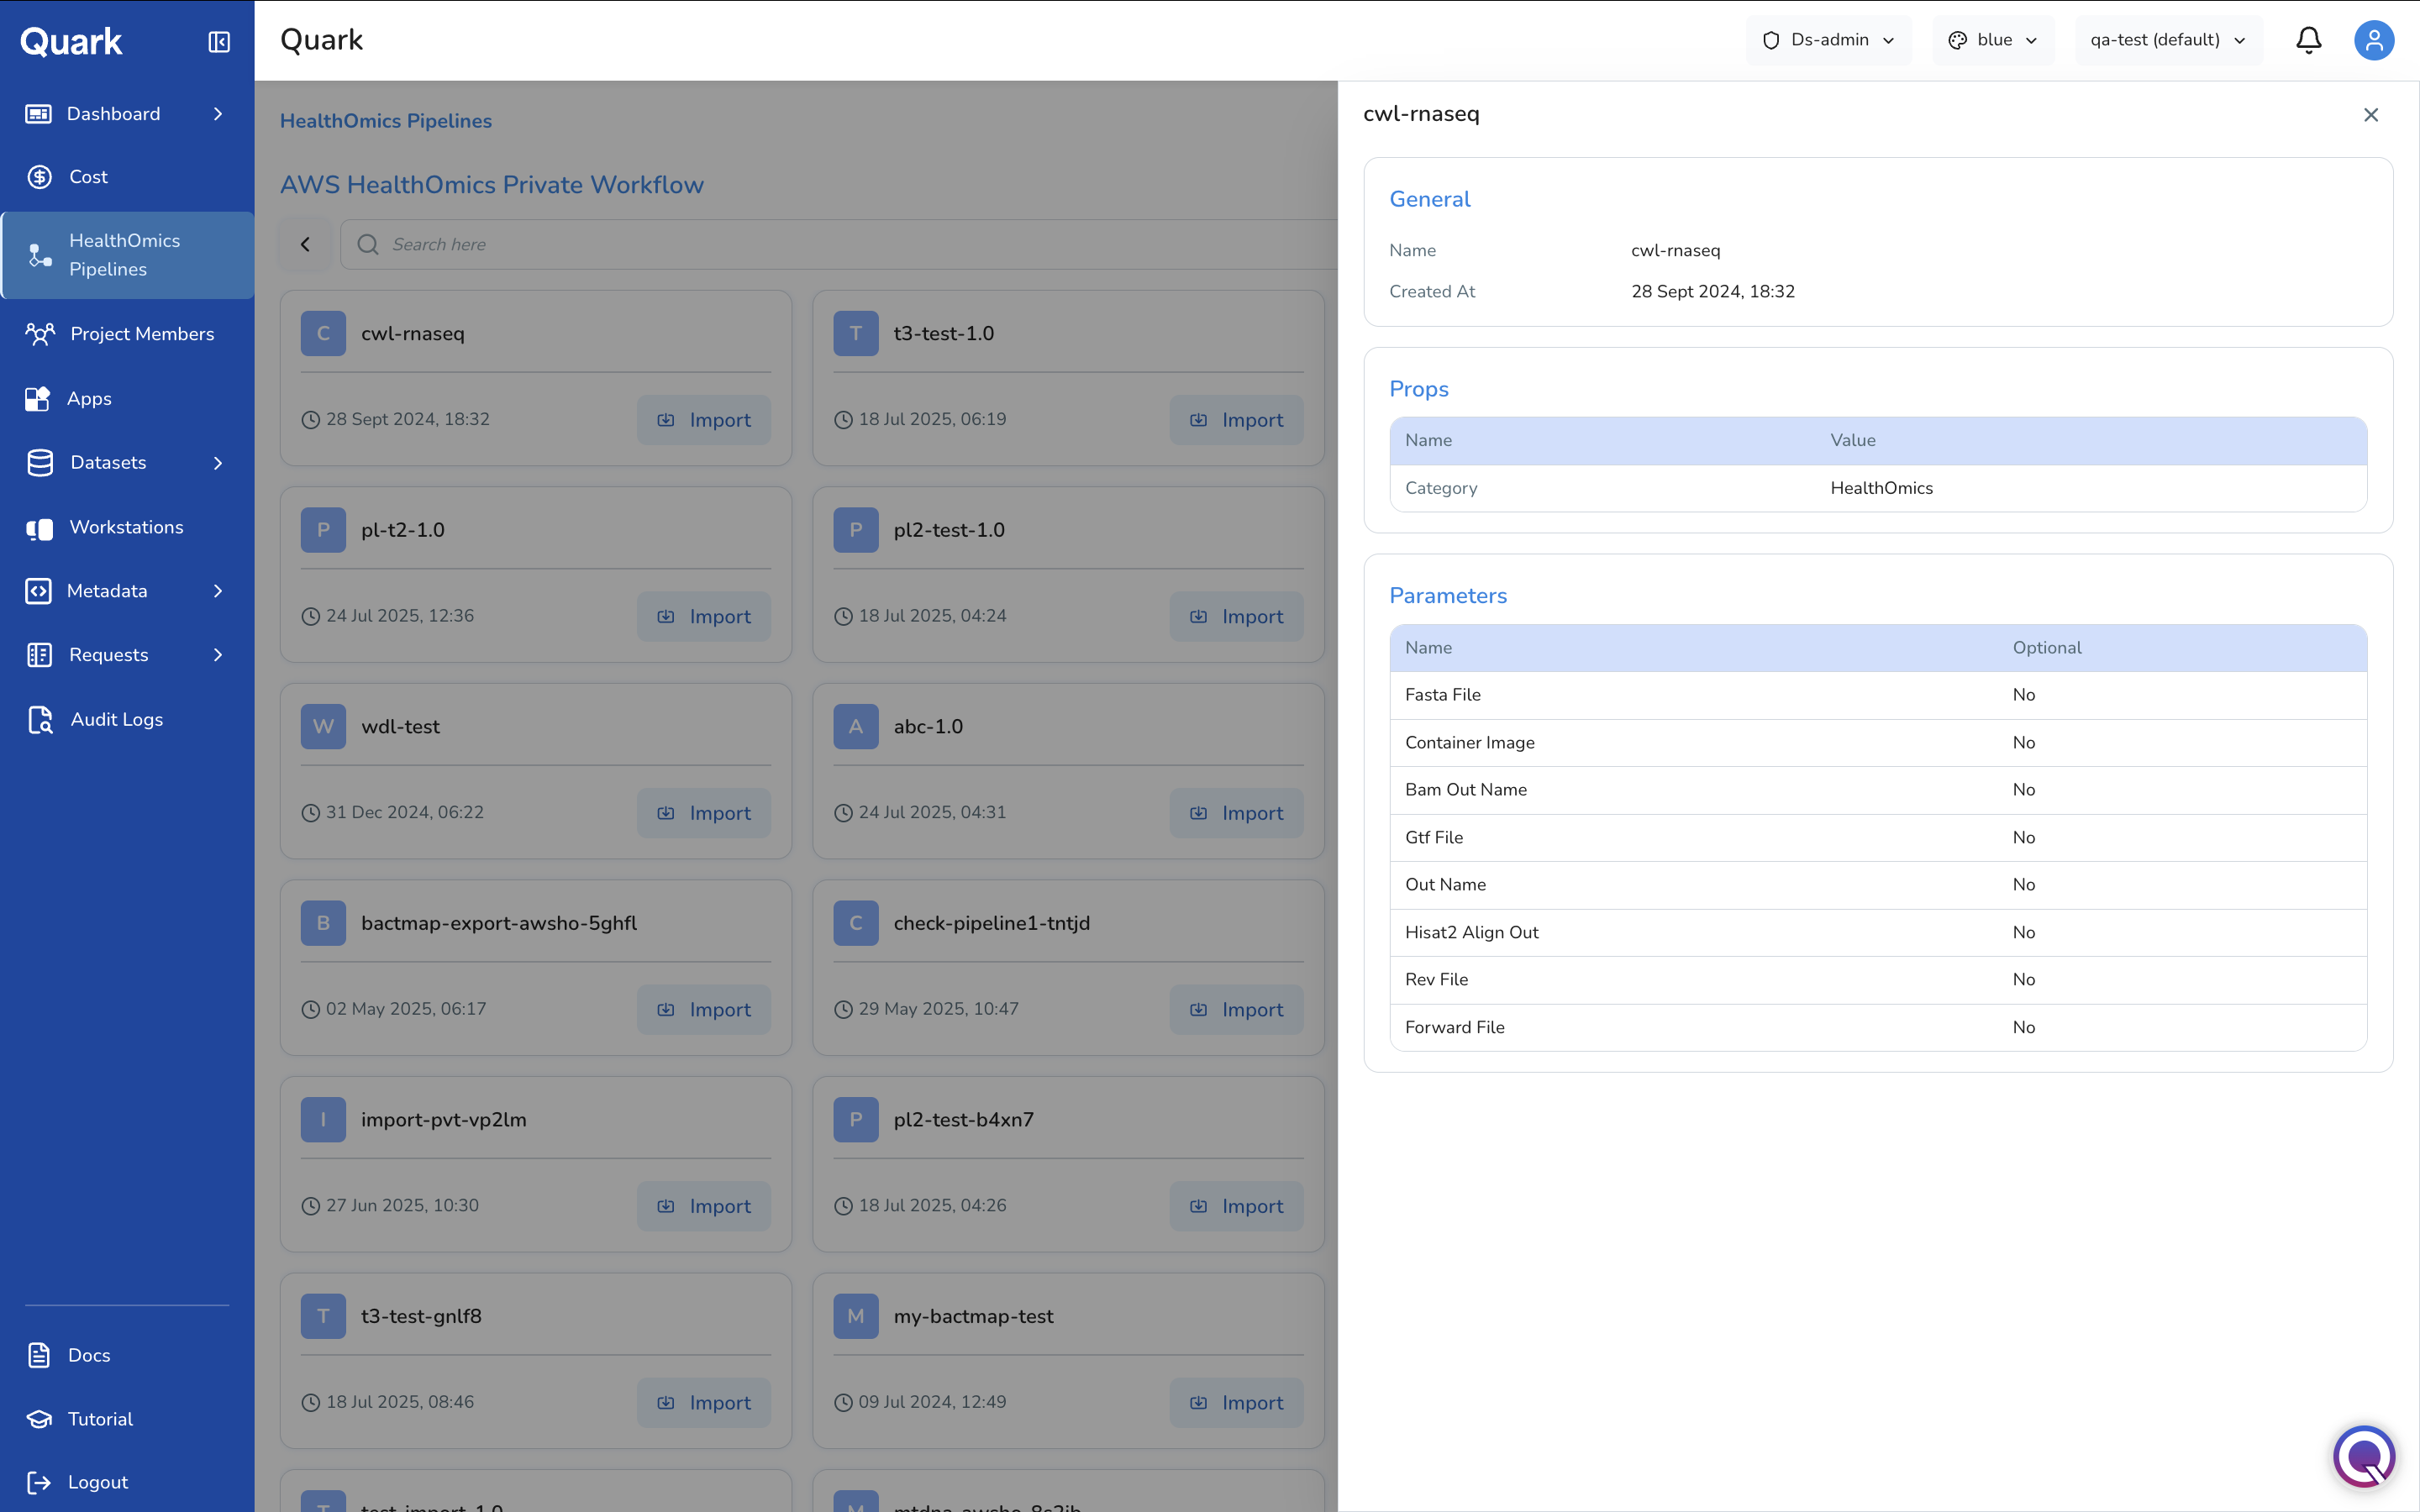Open the blue theme dropdown
2420x1512 pixels.
1993,40
